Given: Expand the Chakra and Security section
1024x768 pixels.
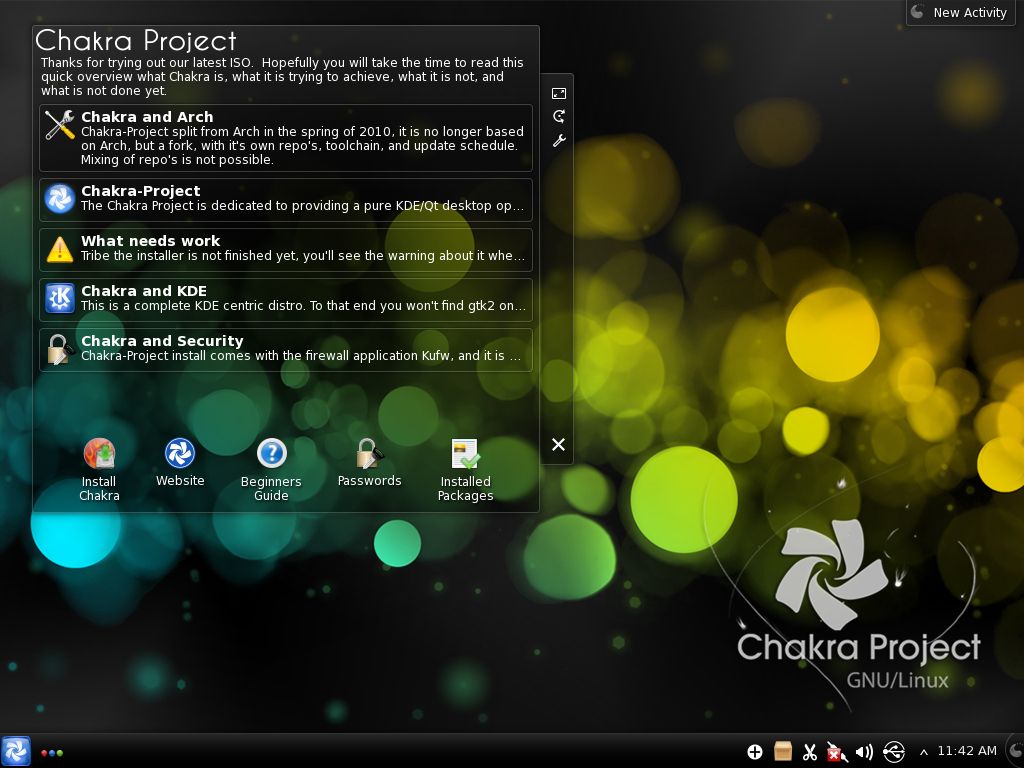Looking at the screenshot, I should (286, 349).
